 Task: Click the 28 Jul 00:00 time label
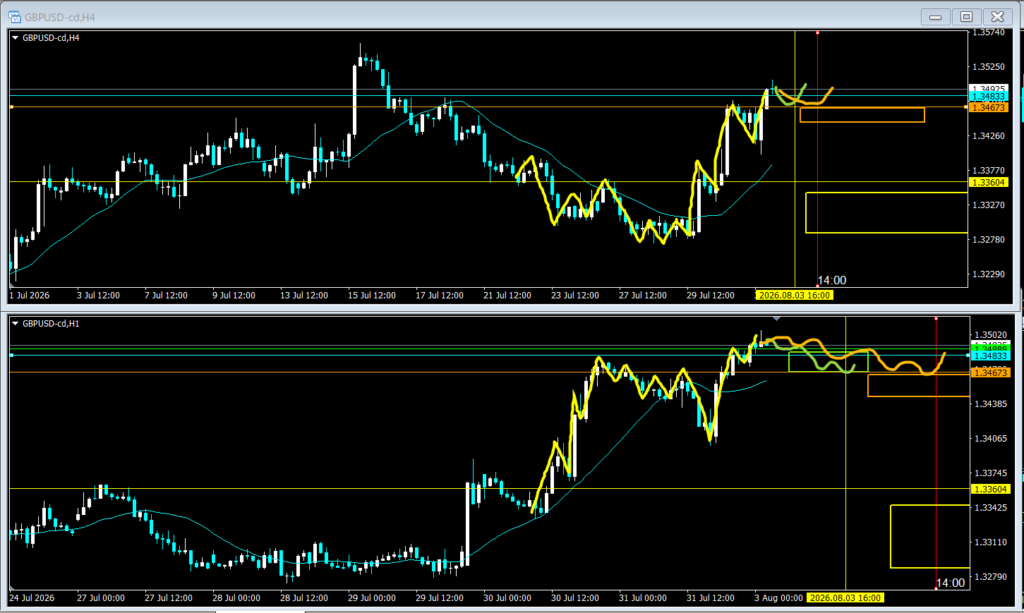[236, 598]
